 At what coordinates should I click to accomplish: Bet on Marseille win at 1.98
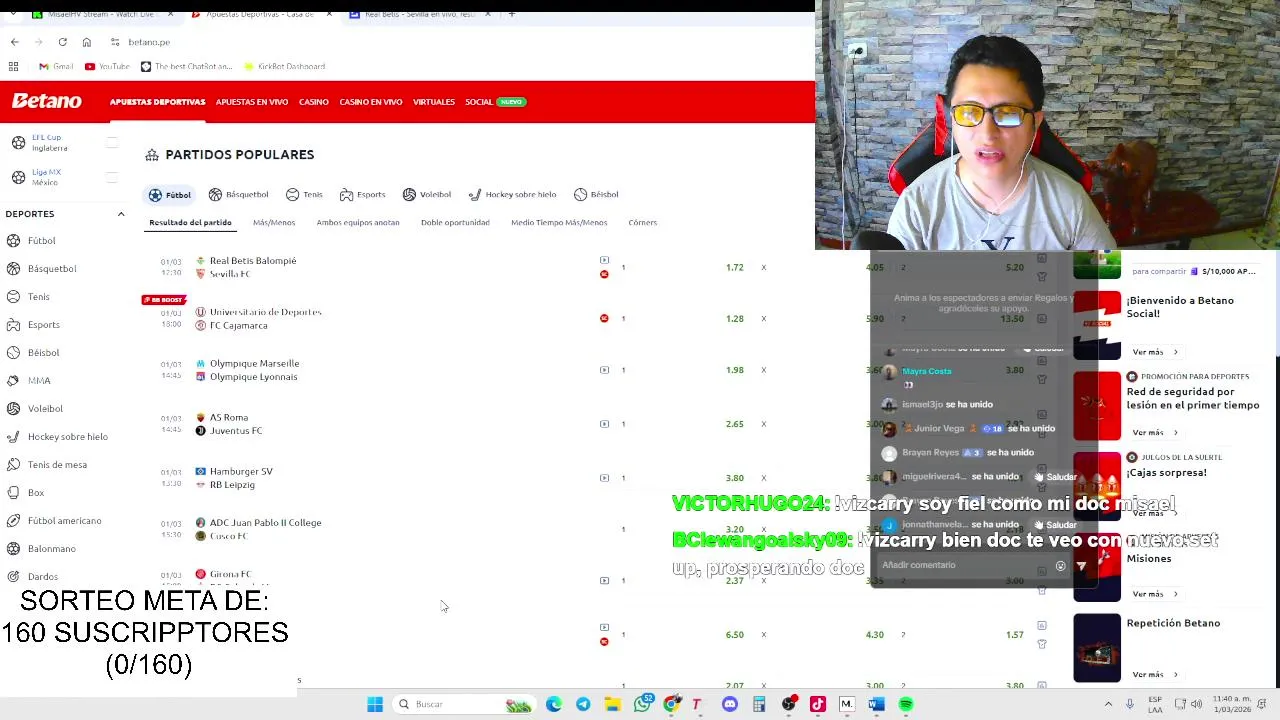pyautogui.click(x=735, y=370)
